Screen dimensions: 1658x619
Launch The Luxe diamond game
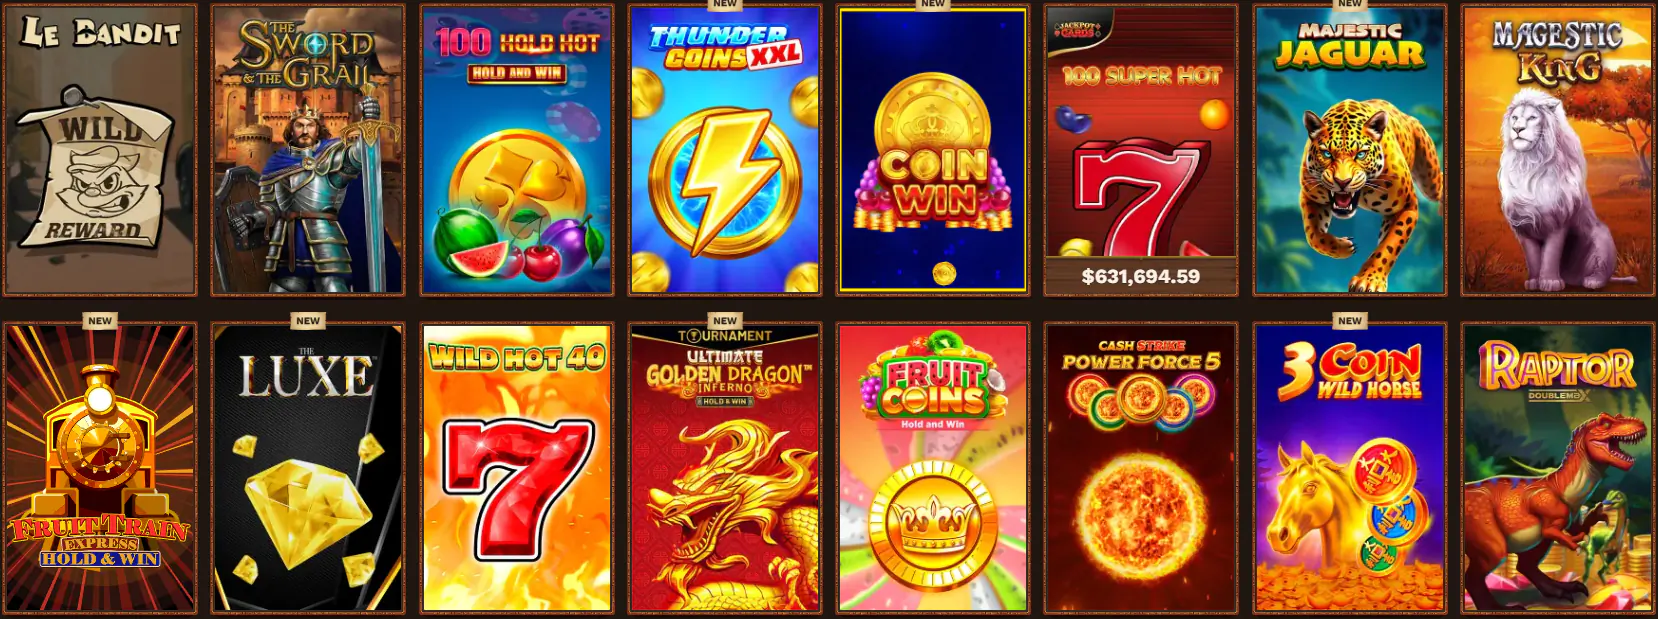point(308,468)
